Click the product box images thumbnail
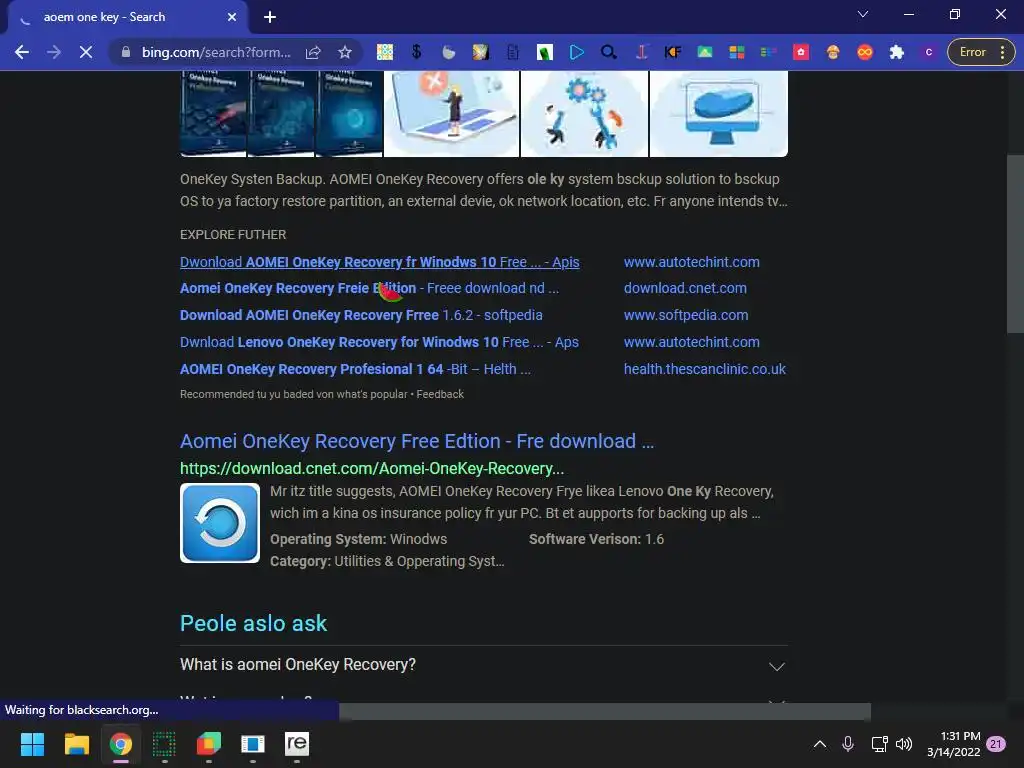Image resolution: width=1024 pixels, height=768 pixels. point(281,114)
